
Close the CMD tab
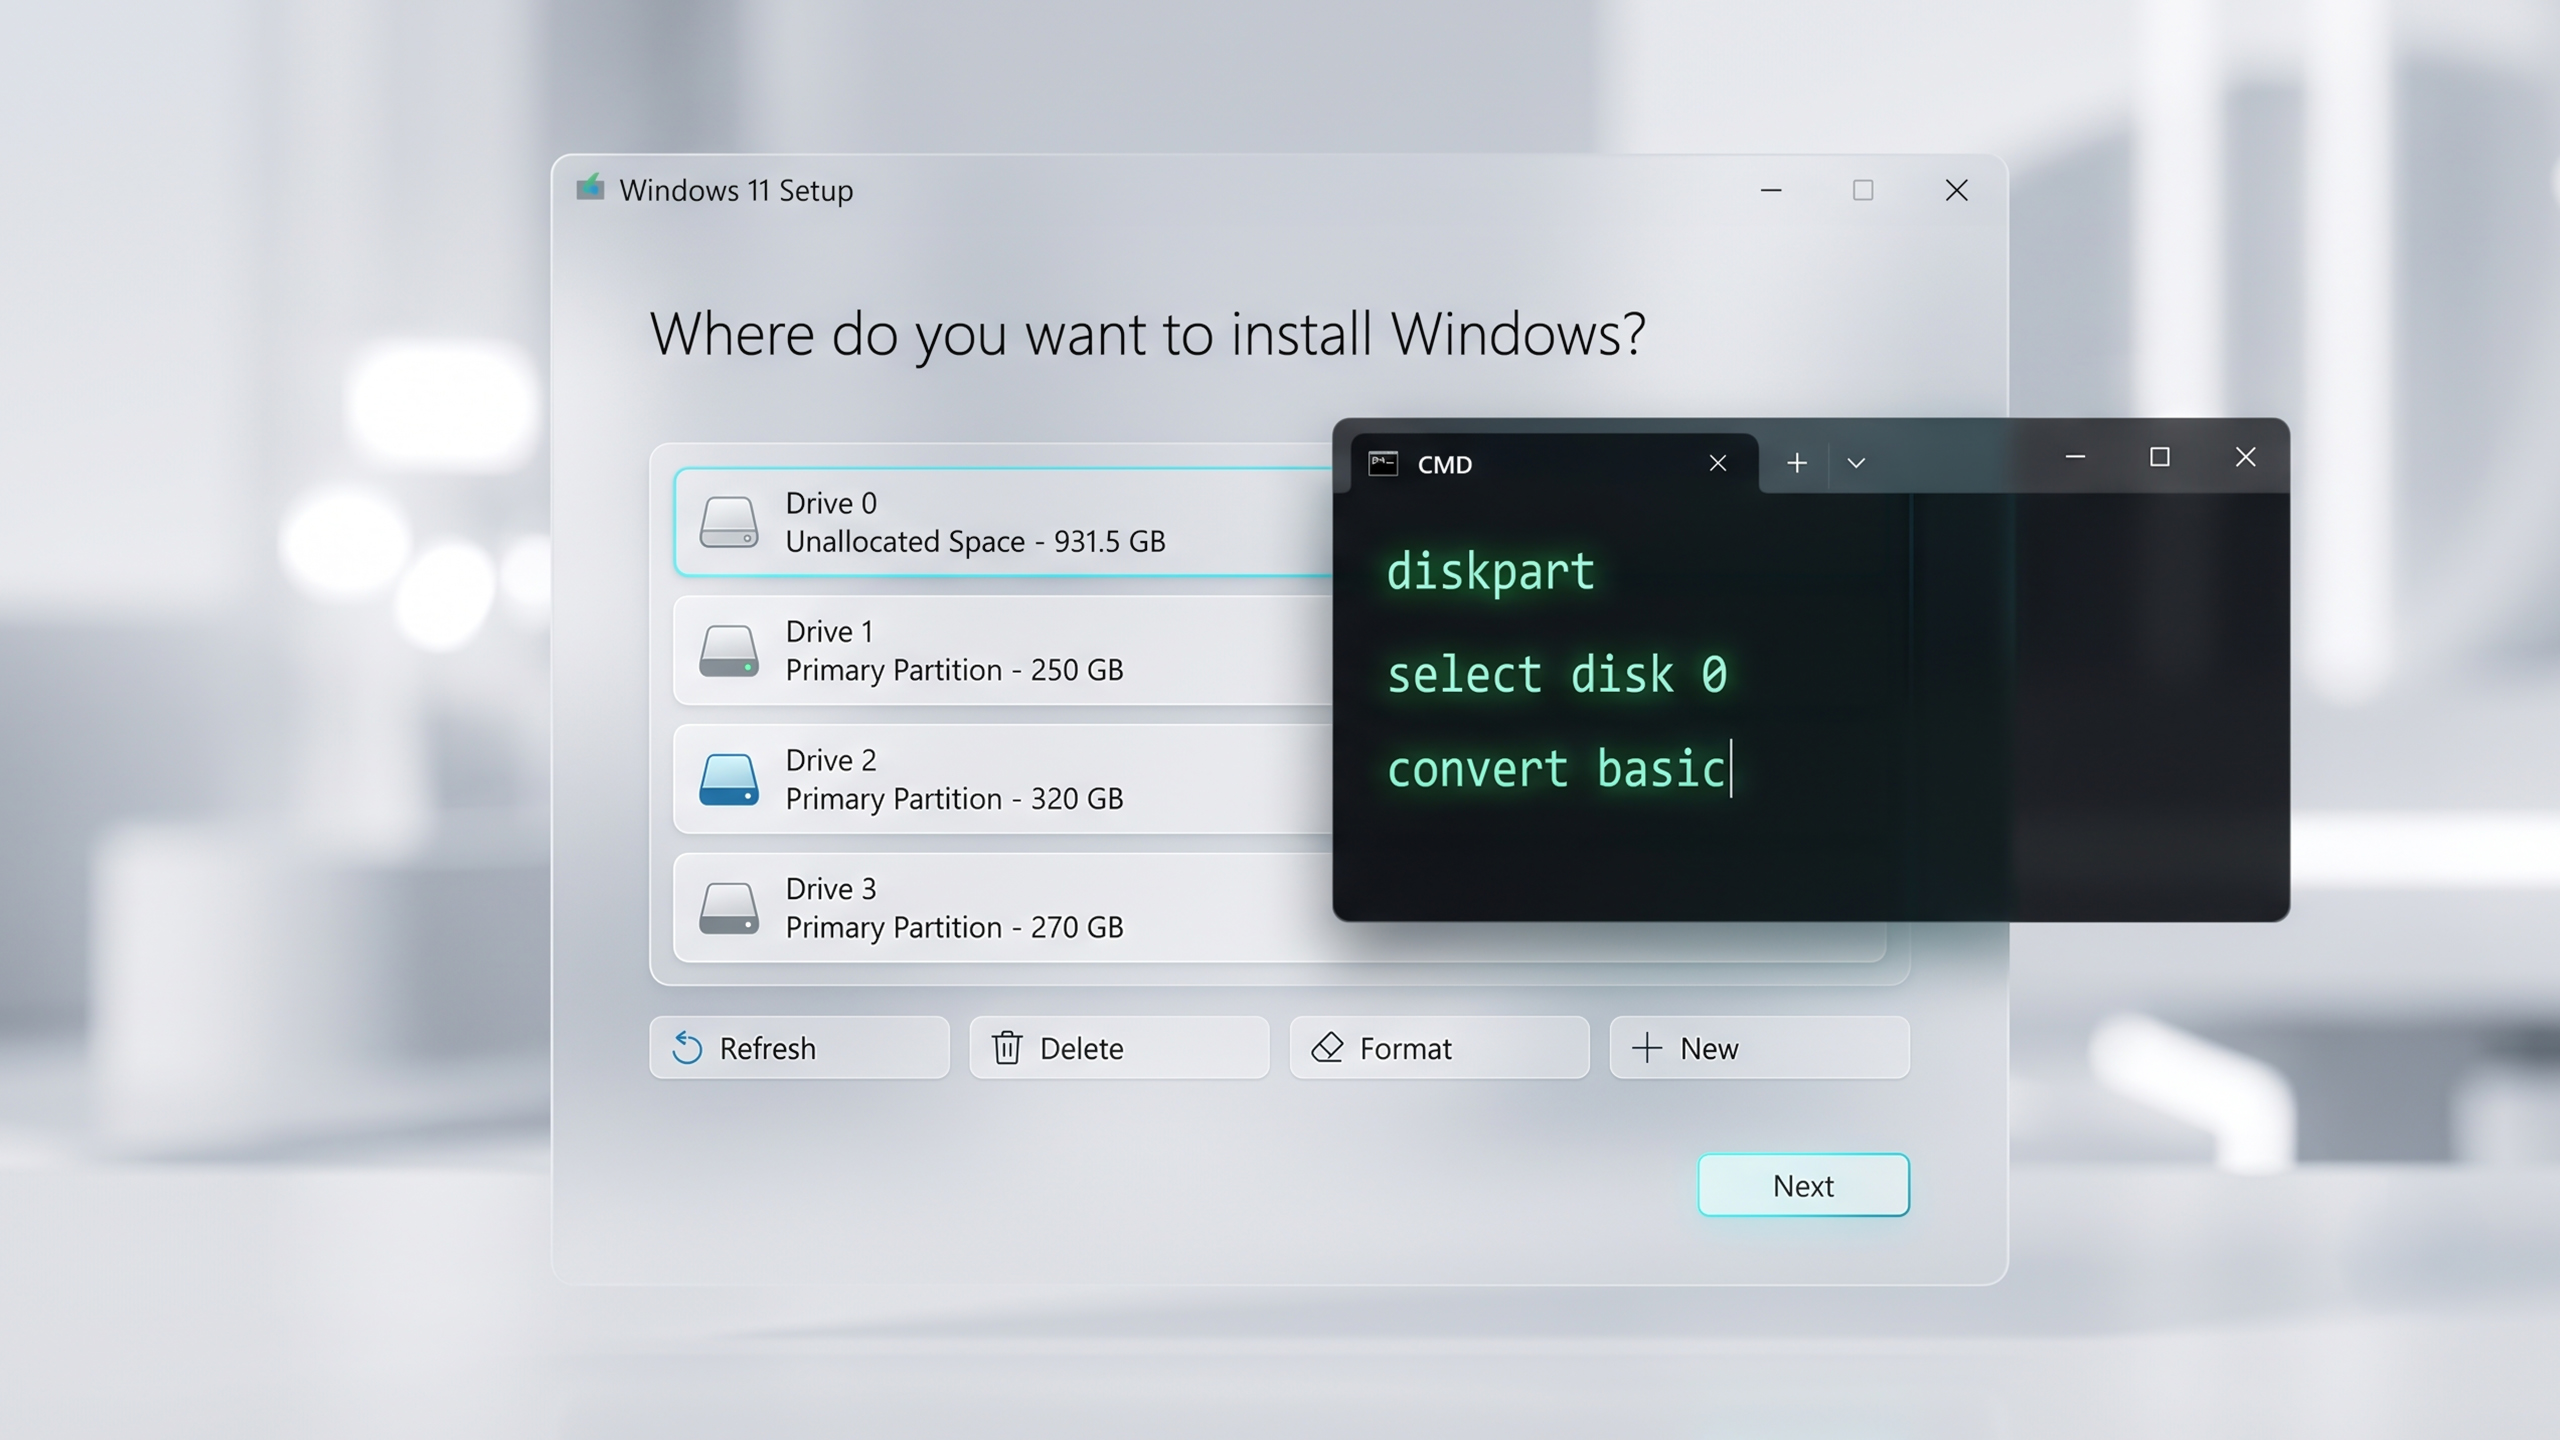(1717, 463)
